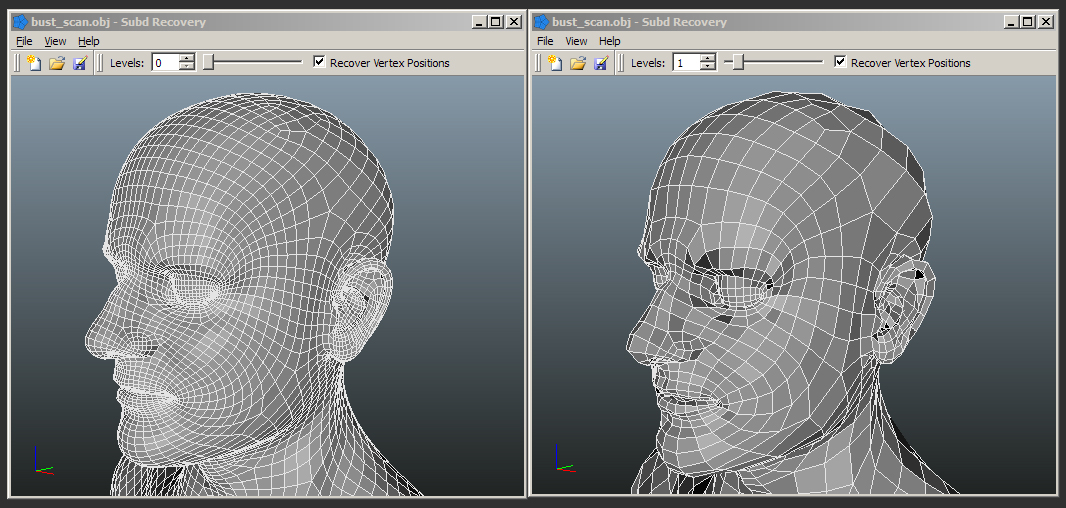Click the New file icon in the right window
This screenshot has width=1066, height=508.
point(555,63)
